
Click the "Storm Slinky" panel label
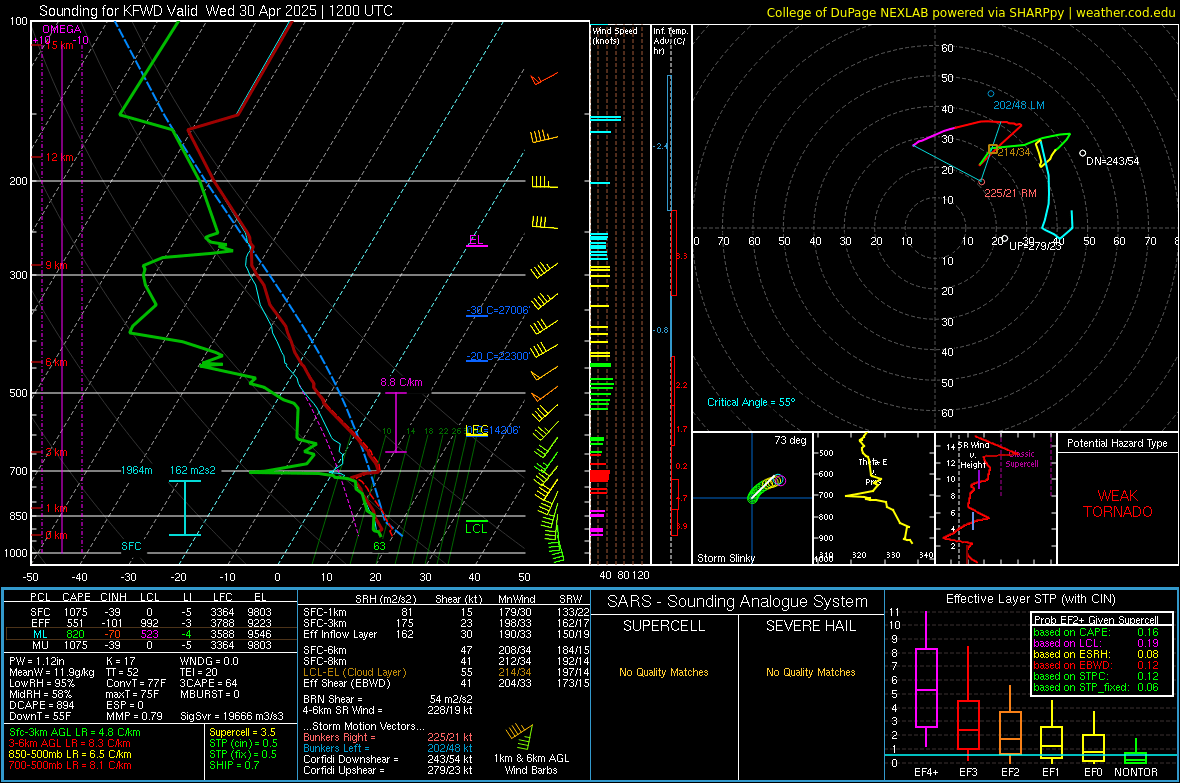(x=726, y=558)
